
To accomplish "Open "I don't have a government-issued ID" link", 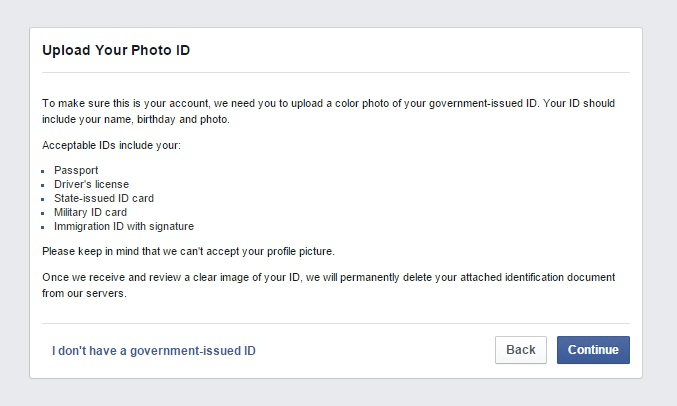I will tap(153, 351).
